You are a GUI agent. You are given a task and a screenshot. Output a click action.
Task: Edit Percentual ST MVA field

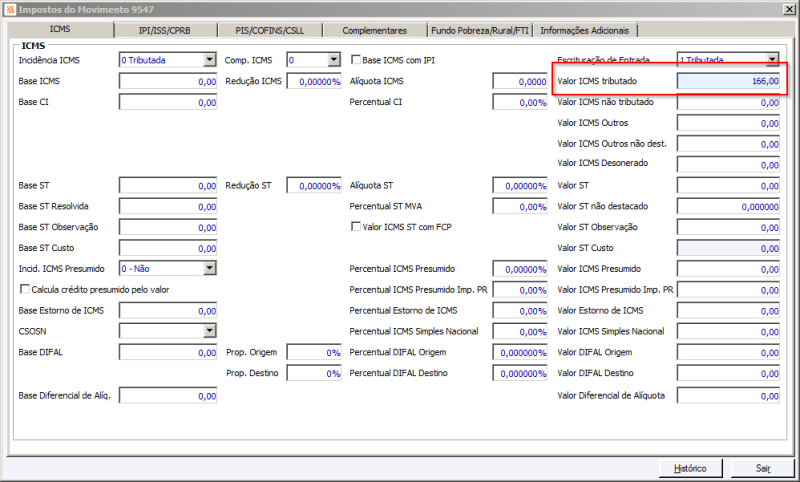tap(520, 207)
